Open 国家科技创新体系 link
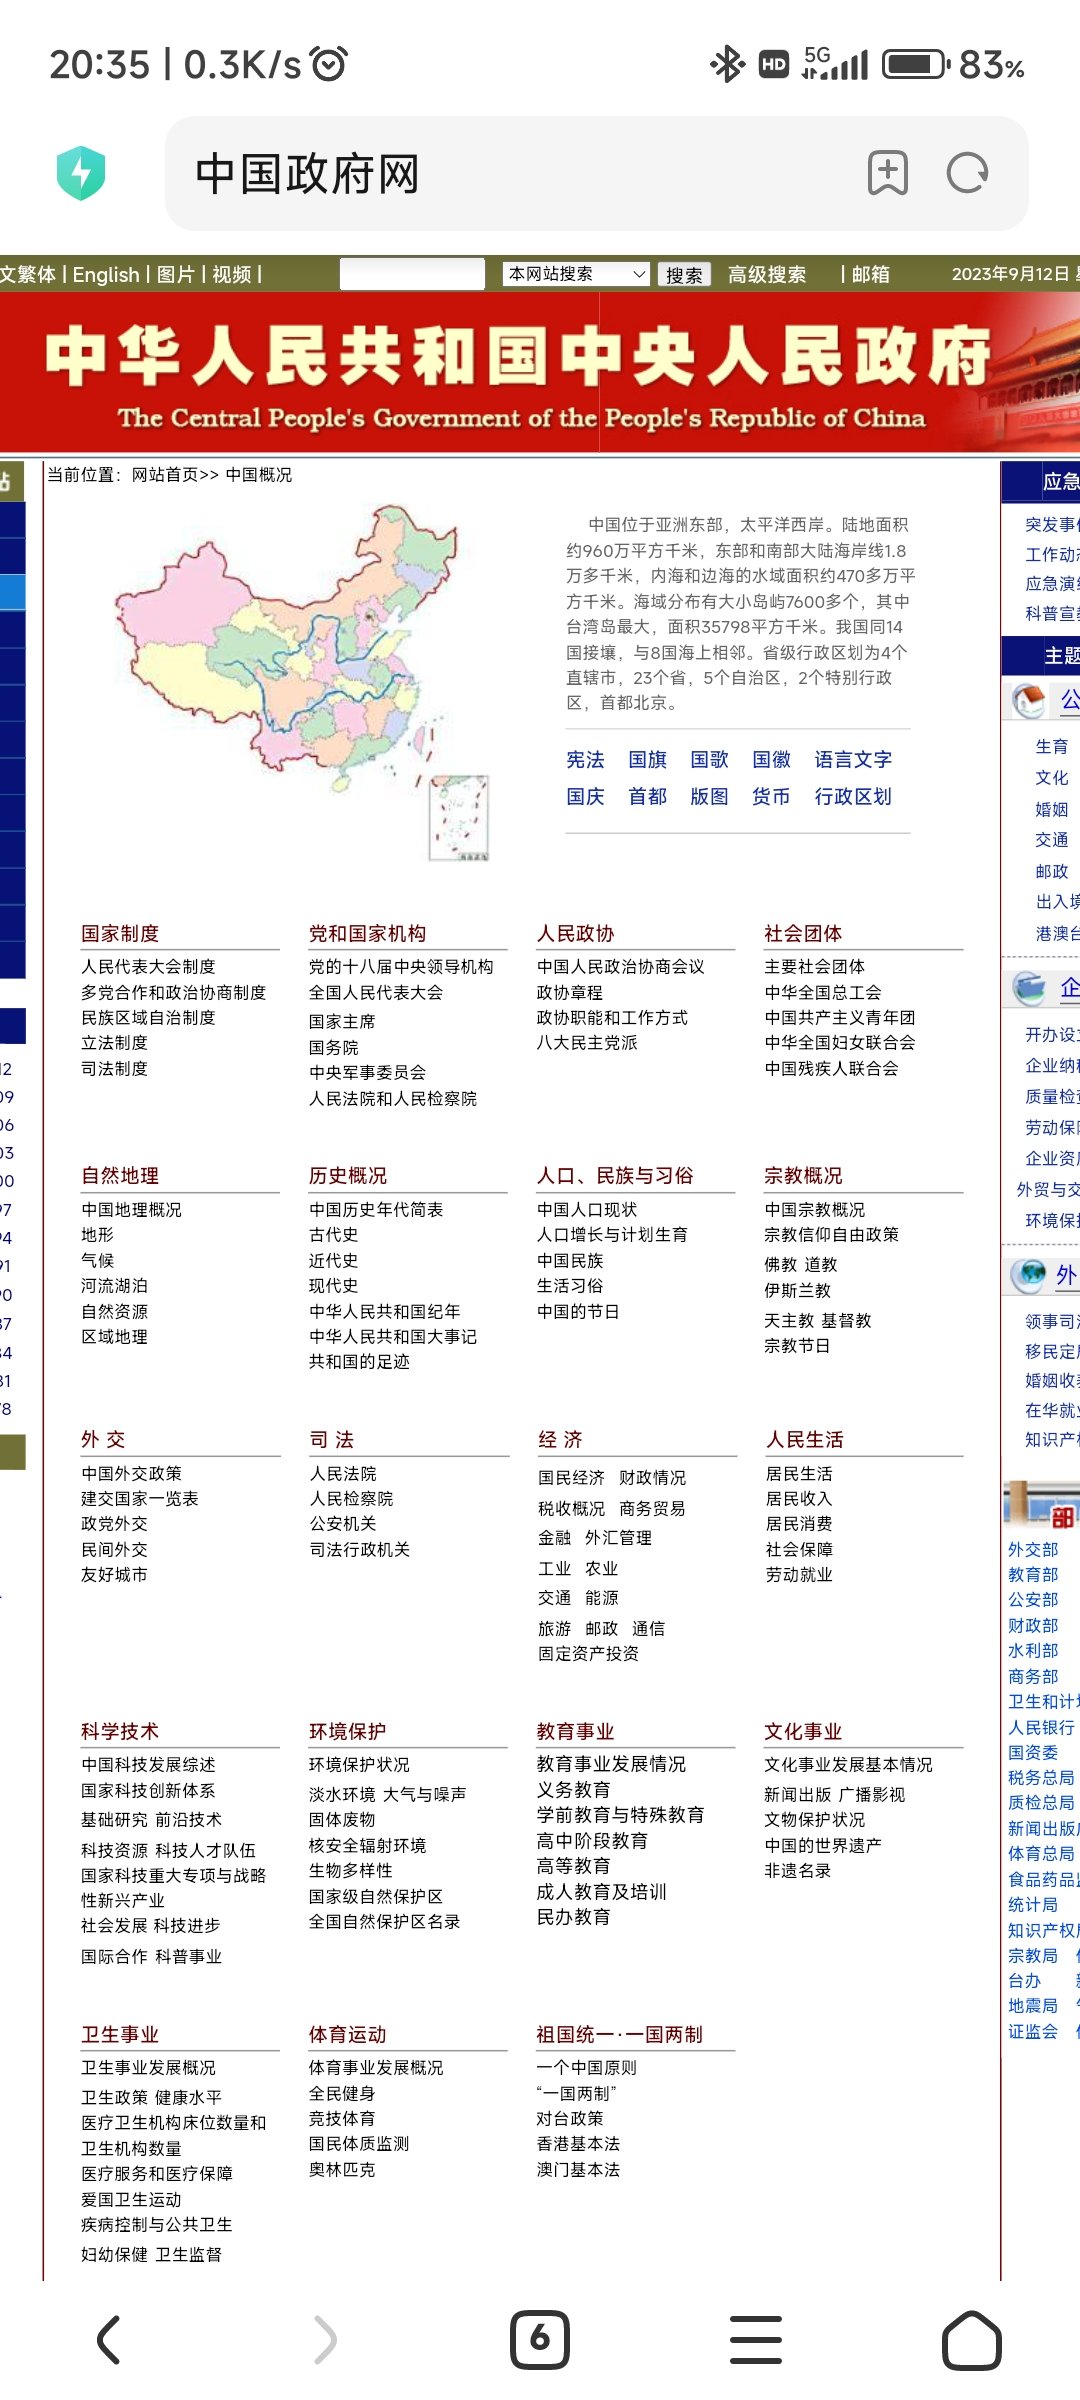1080x2400 pixels. tap(148, 1791)
